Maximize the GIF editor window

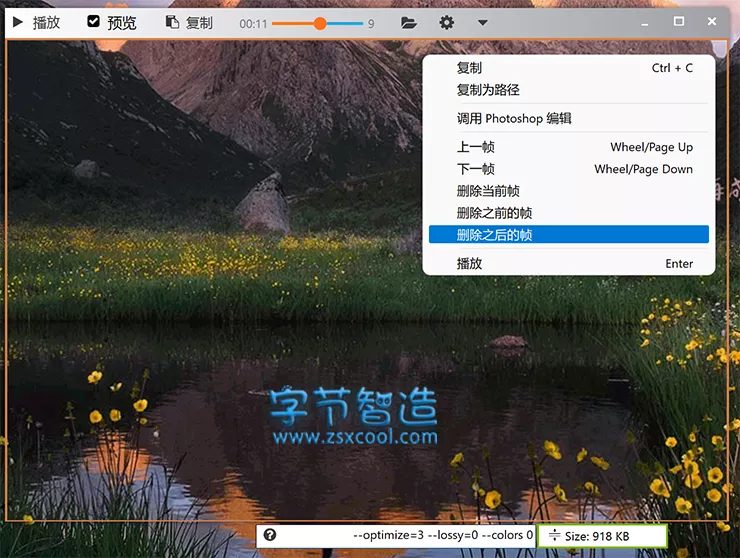[679, 21]
